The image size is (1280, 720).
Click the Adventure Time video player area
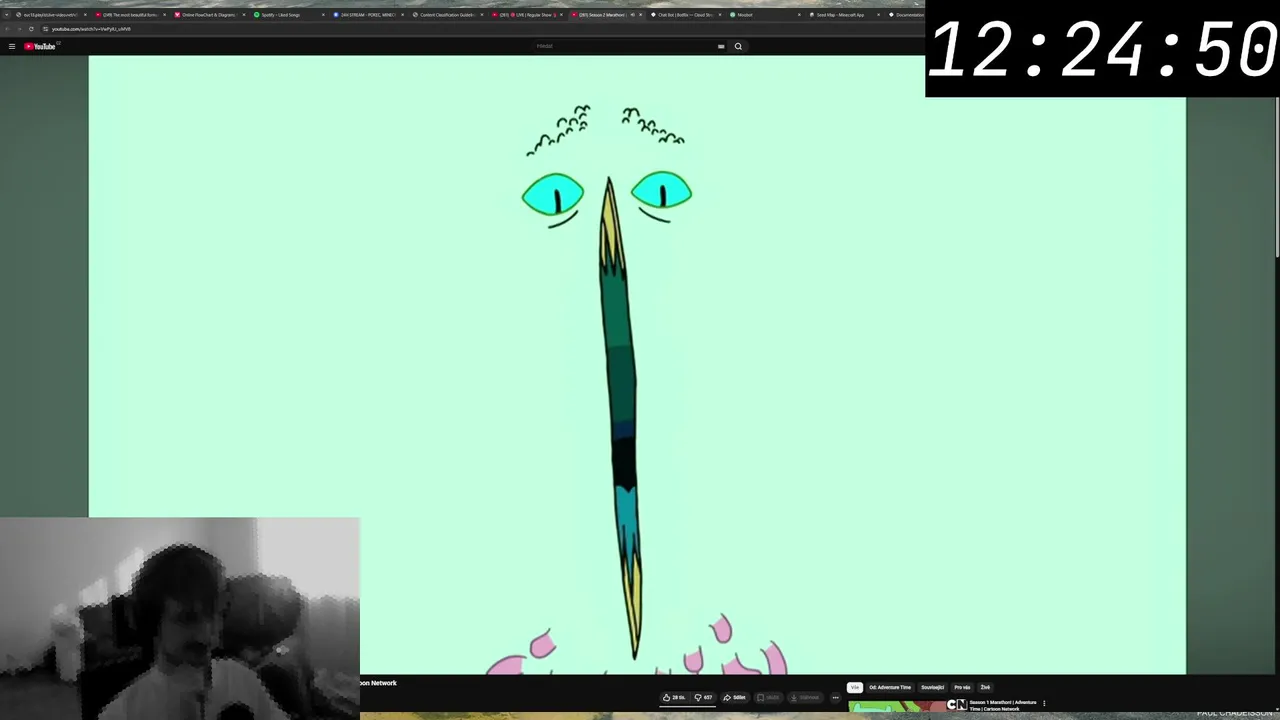(637, 365)
